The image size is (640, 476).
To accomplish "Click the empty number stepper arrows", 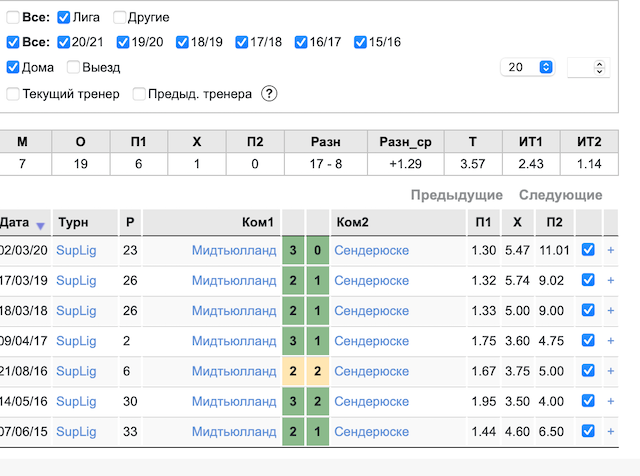I will [x=599, y=67].
